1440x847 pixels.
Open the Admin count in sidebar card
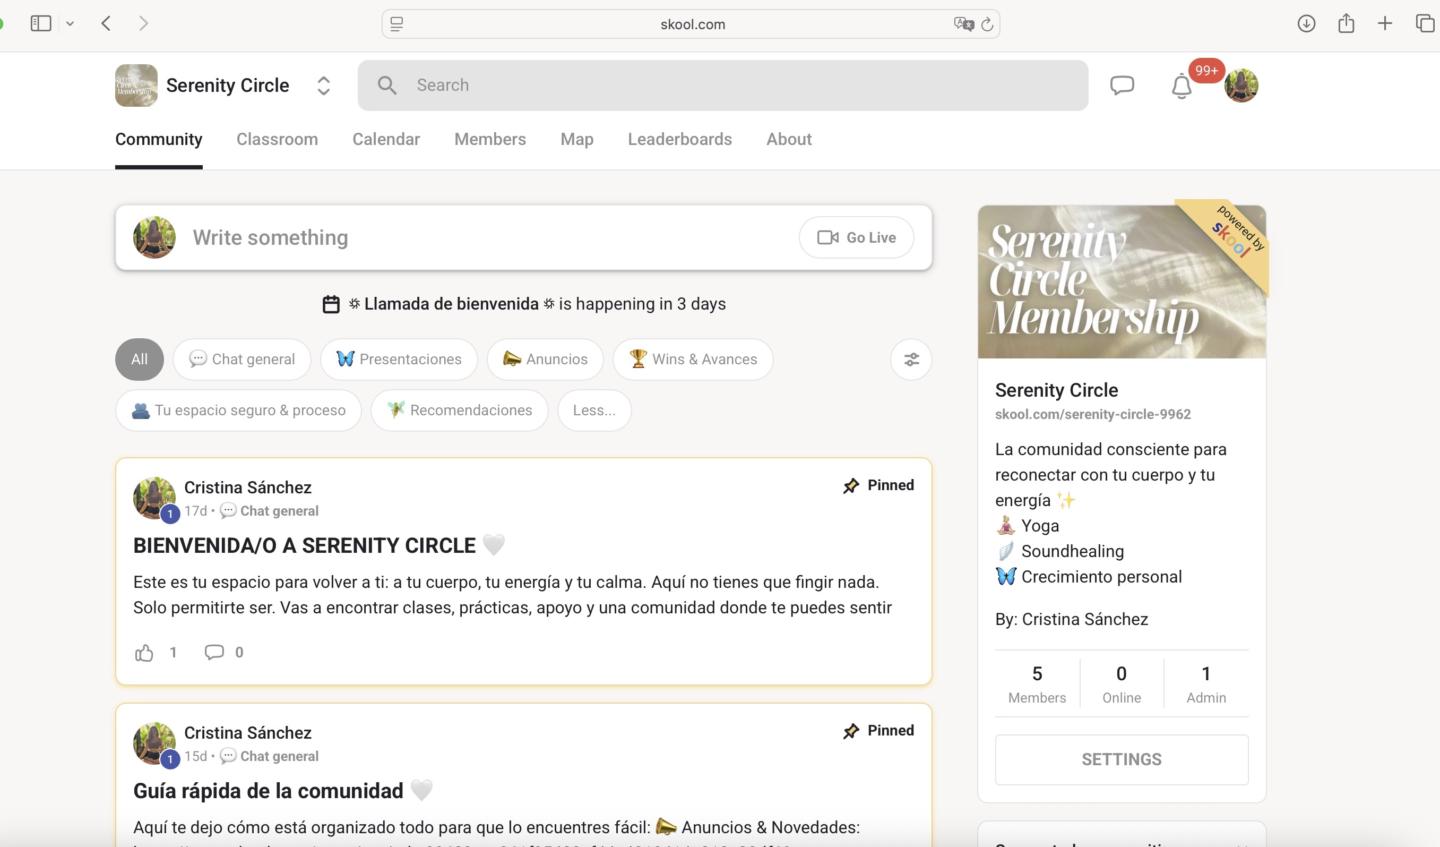(x=1206, y=684)
